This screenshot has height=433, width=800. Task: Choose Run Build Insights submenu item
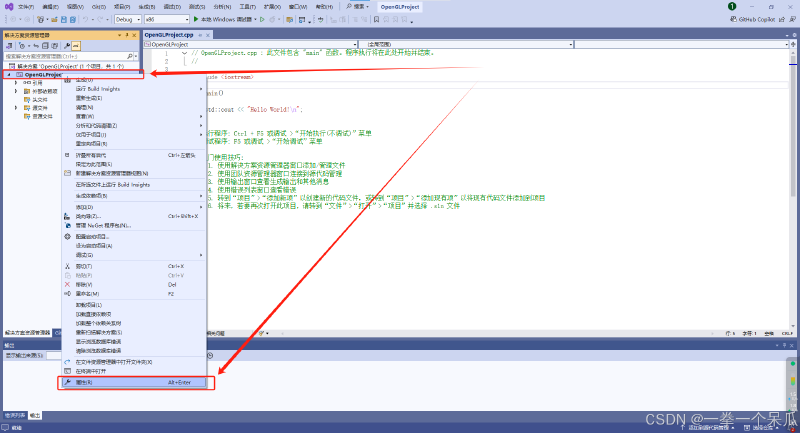[x=134, y=89]
